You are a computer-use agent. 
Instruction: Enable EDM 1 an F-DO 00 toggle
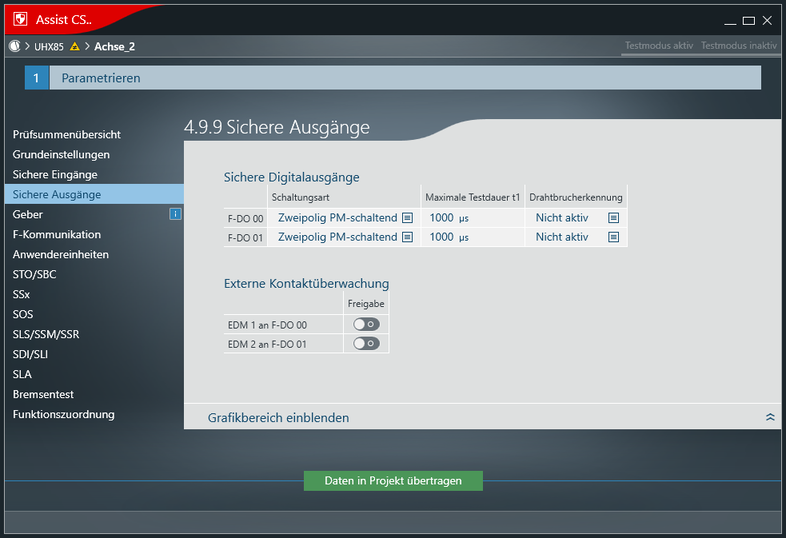click(x=366, y=324)
